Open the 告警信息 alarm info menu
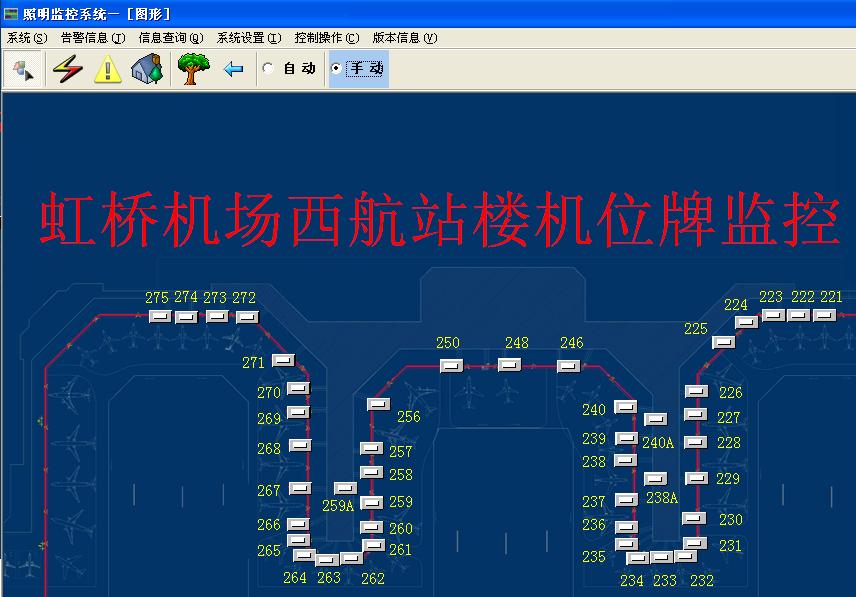 click(93, 38)
